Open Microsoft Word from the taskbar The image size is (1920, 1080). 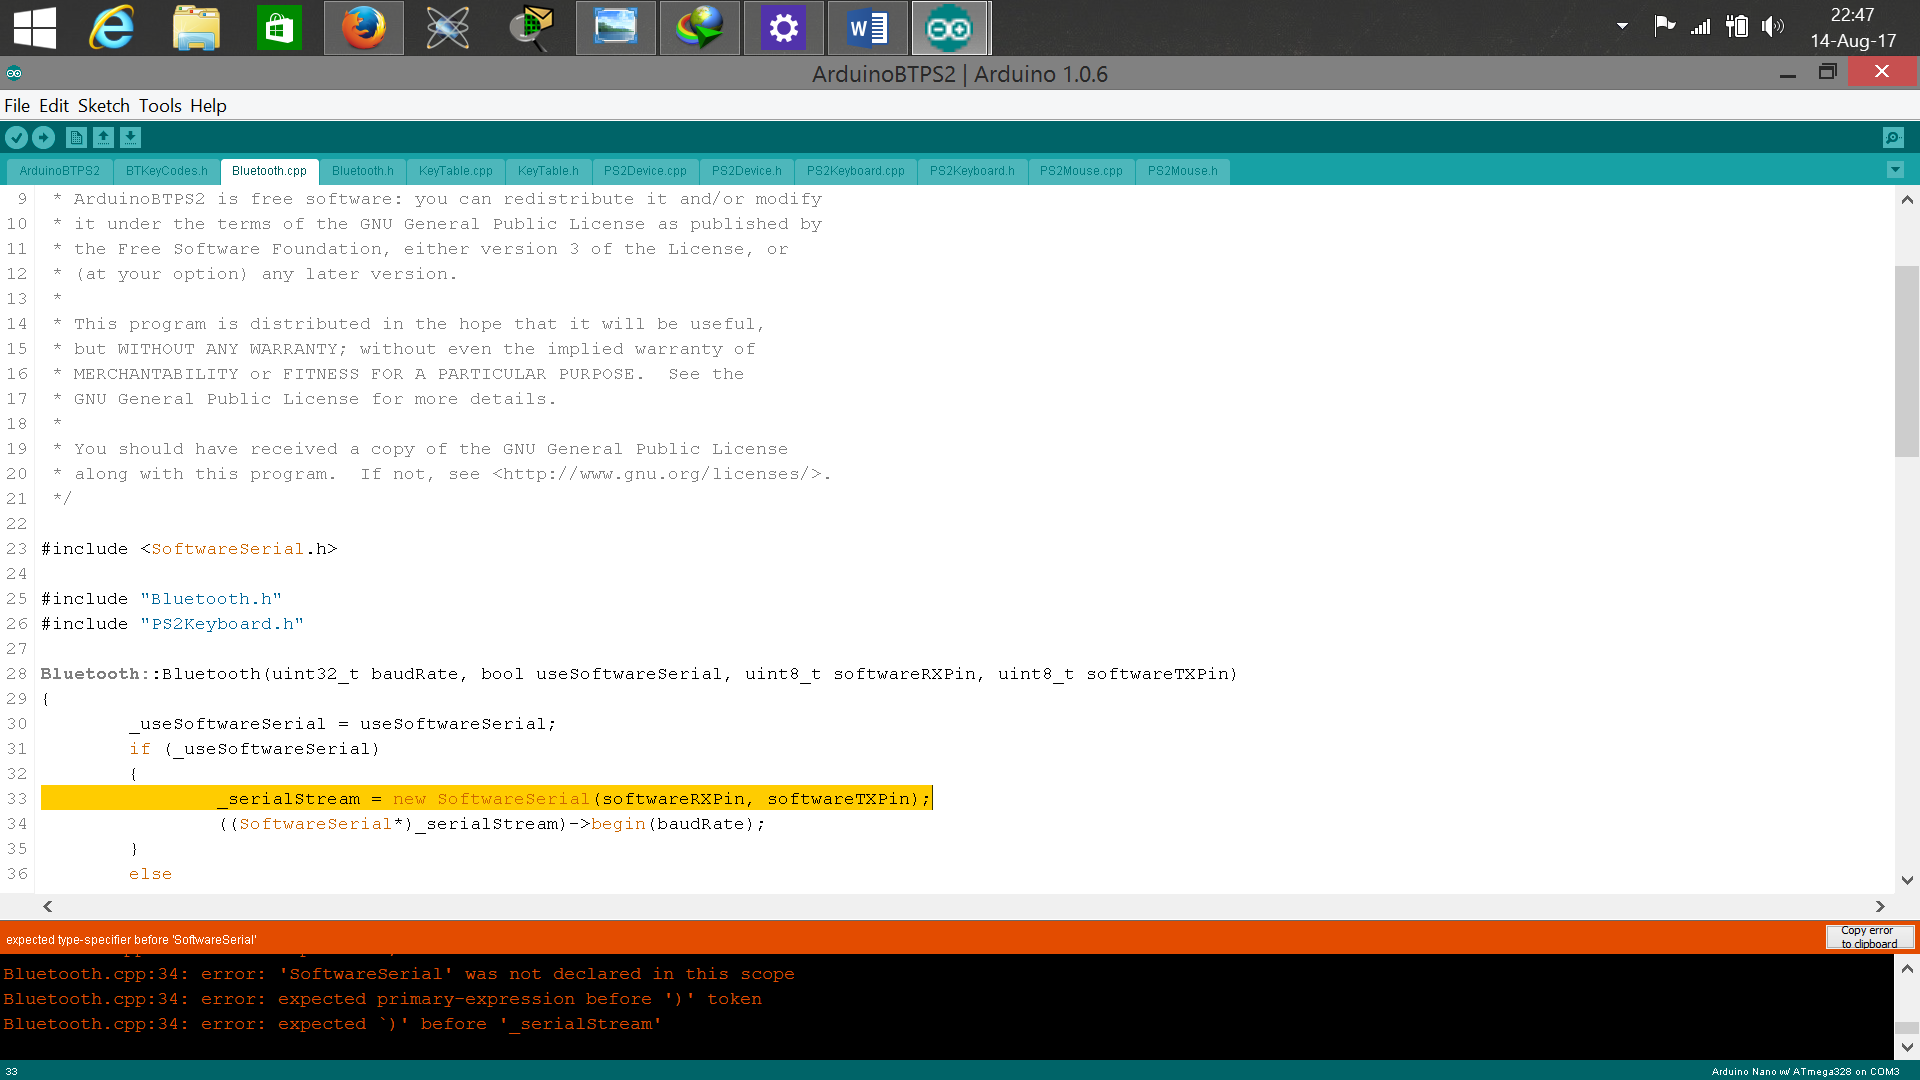pos(867,28)
